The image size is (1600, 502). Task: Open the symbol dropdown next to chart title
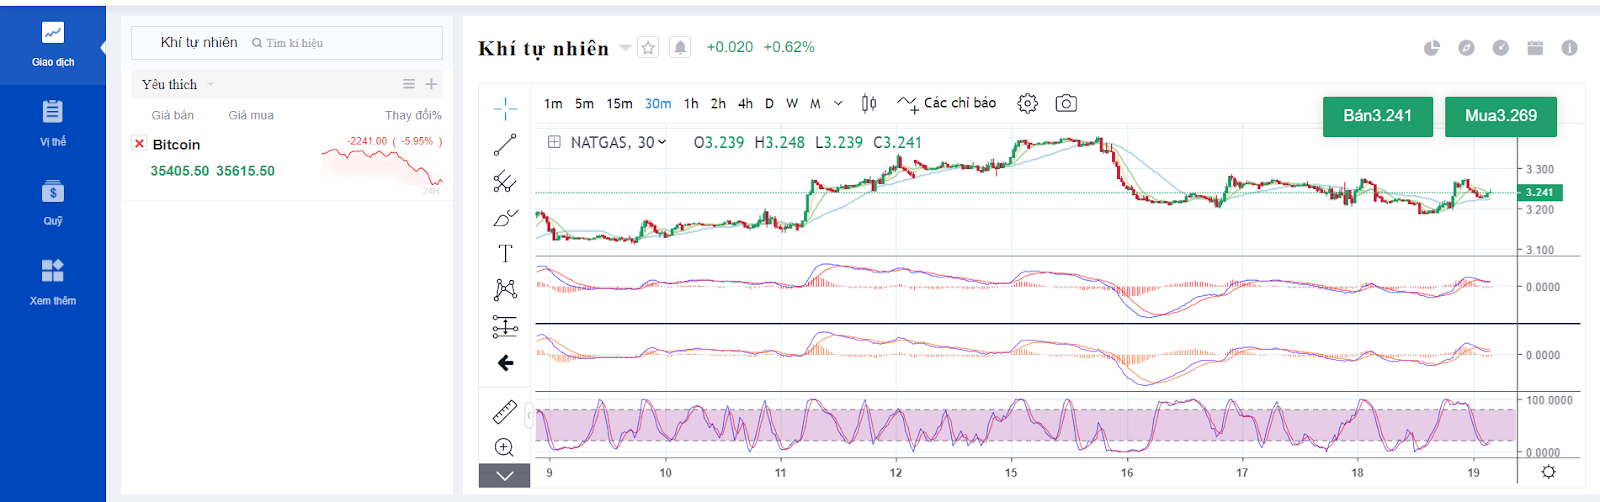pyautogui.click(x=625, y=47)
